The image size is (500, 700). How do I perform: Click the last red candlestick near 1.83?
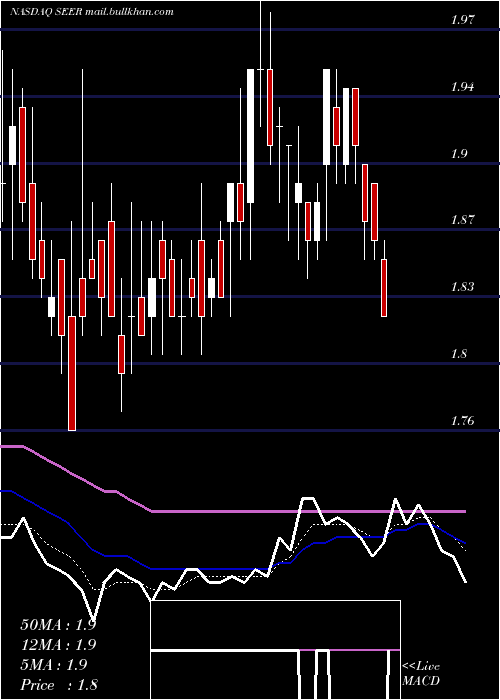(384, 288)
